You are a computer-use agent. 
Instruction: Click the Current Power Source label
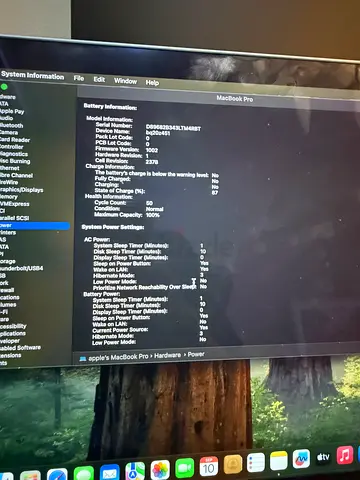click(120, 330)
